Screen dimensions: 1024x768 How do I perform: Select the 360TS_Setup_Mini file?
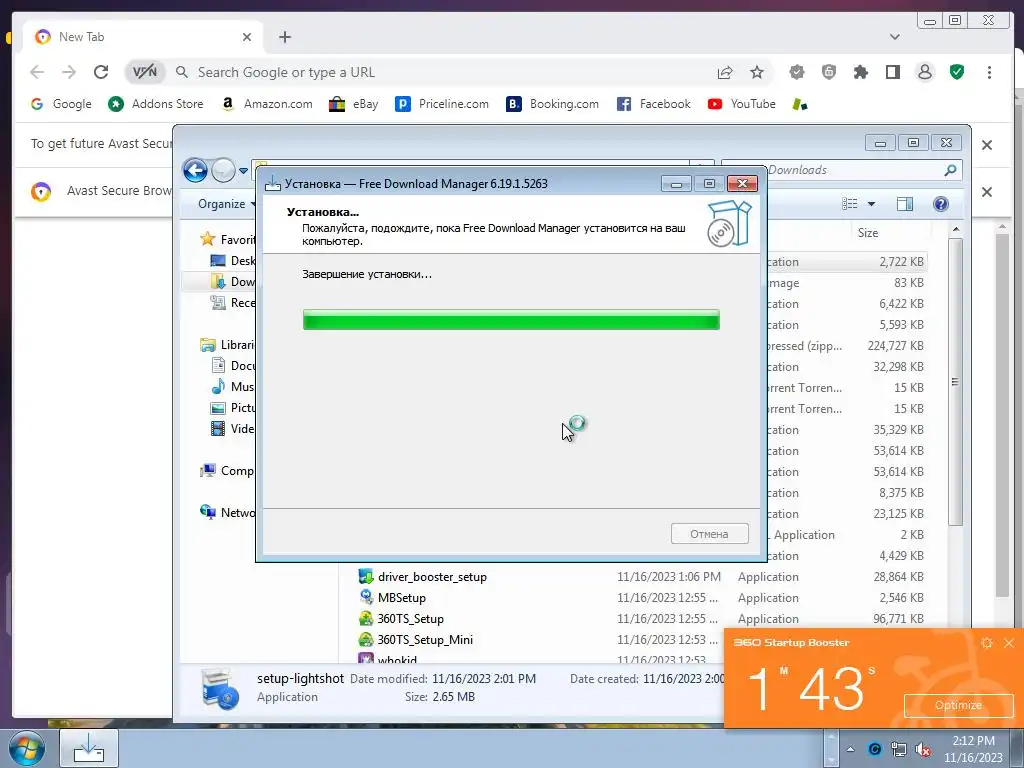point(424,639)
